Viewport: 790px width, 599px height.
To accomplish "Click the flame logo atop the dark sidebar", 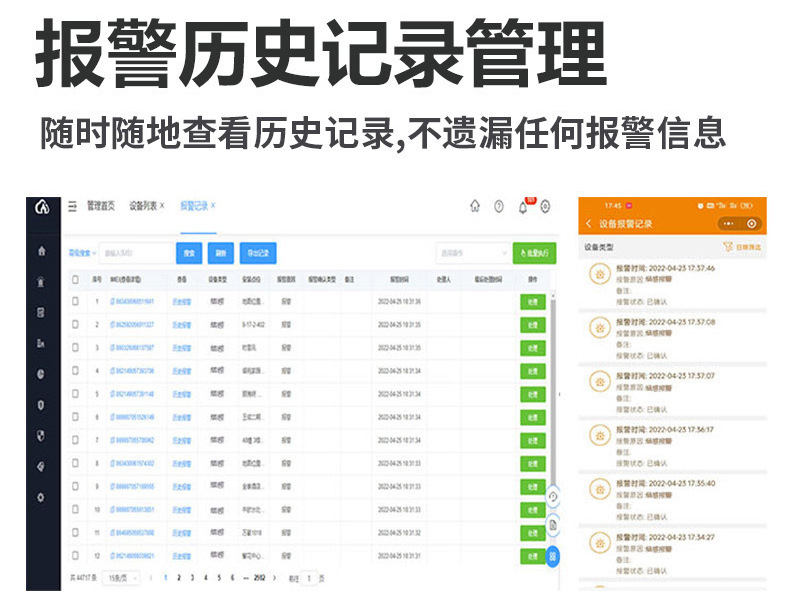I will click(x=42, y=206).
